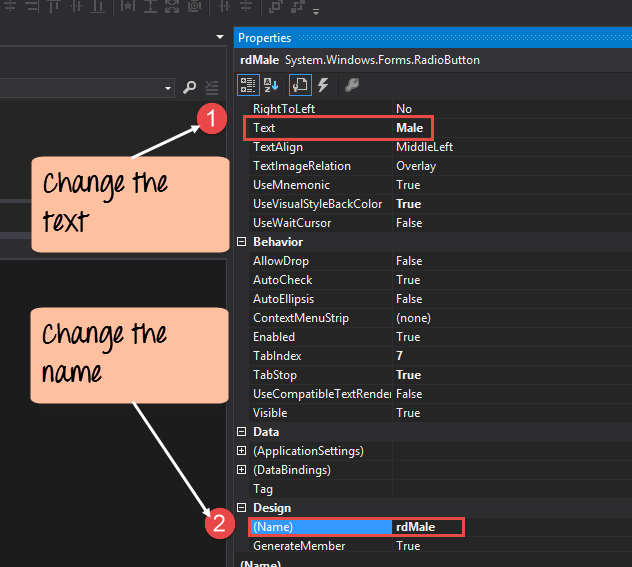
Task: Select the Enabled property row
Action: [273, 337]
